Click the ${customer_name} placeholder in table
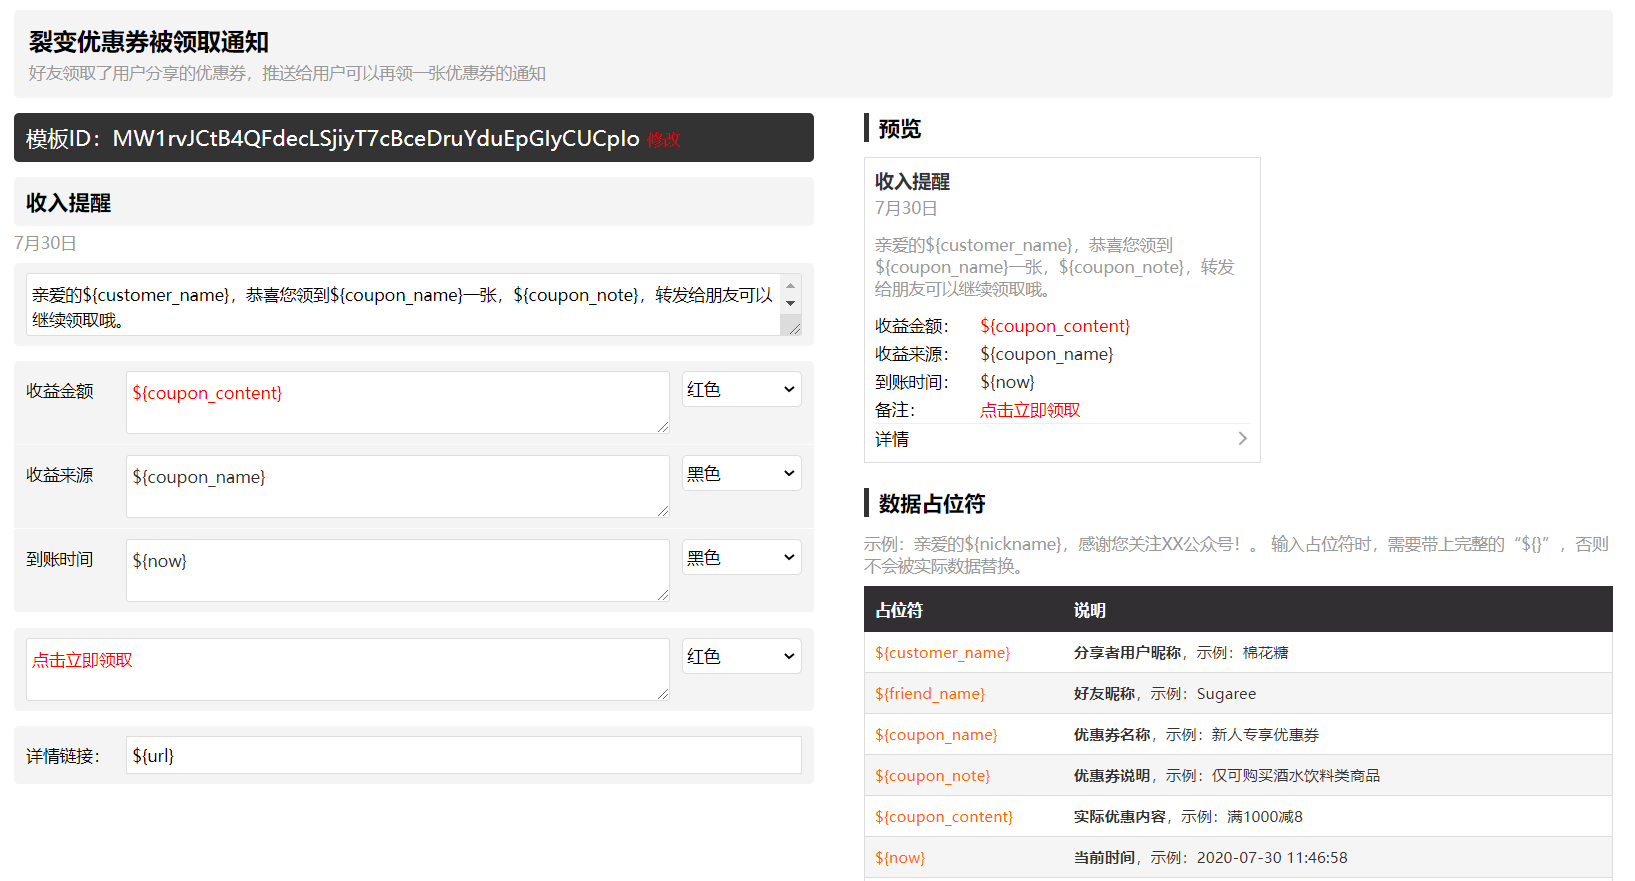Screen dimensions: 1635x881 coord(942,653)
